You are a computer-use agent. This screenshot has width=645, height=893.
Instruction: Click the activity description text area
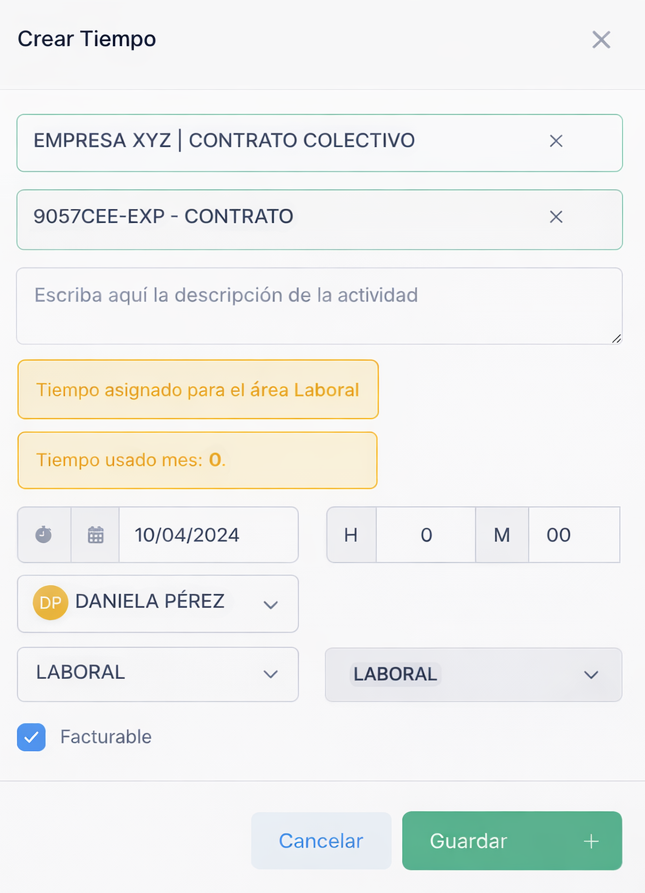(x=319, y=306)
